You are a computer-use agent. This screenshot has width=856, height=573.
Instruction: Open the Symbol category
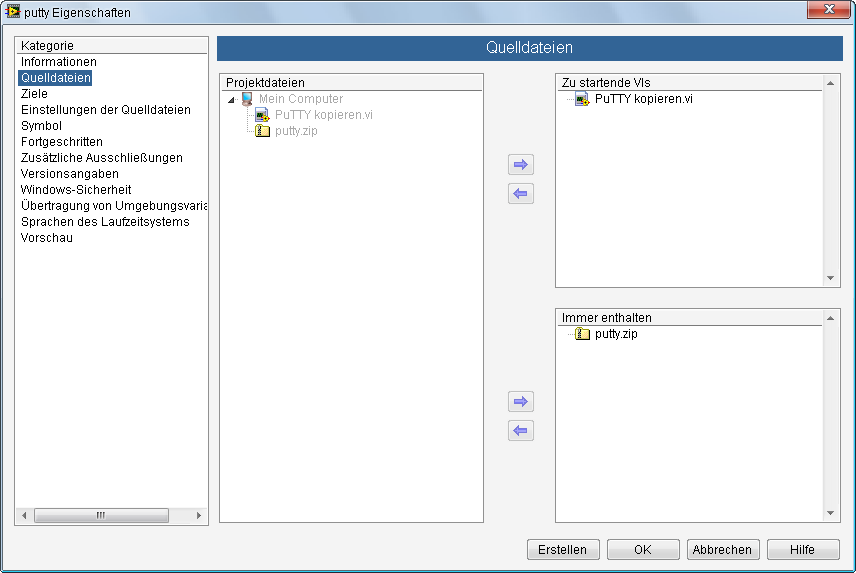tap(41, 126)
